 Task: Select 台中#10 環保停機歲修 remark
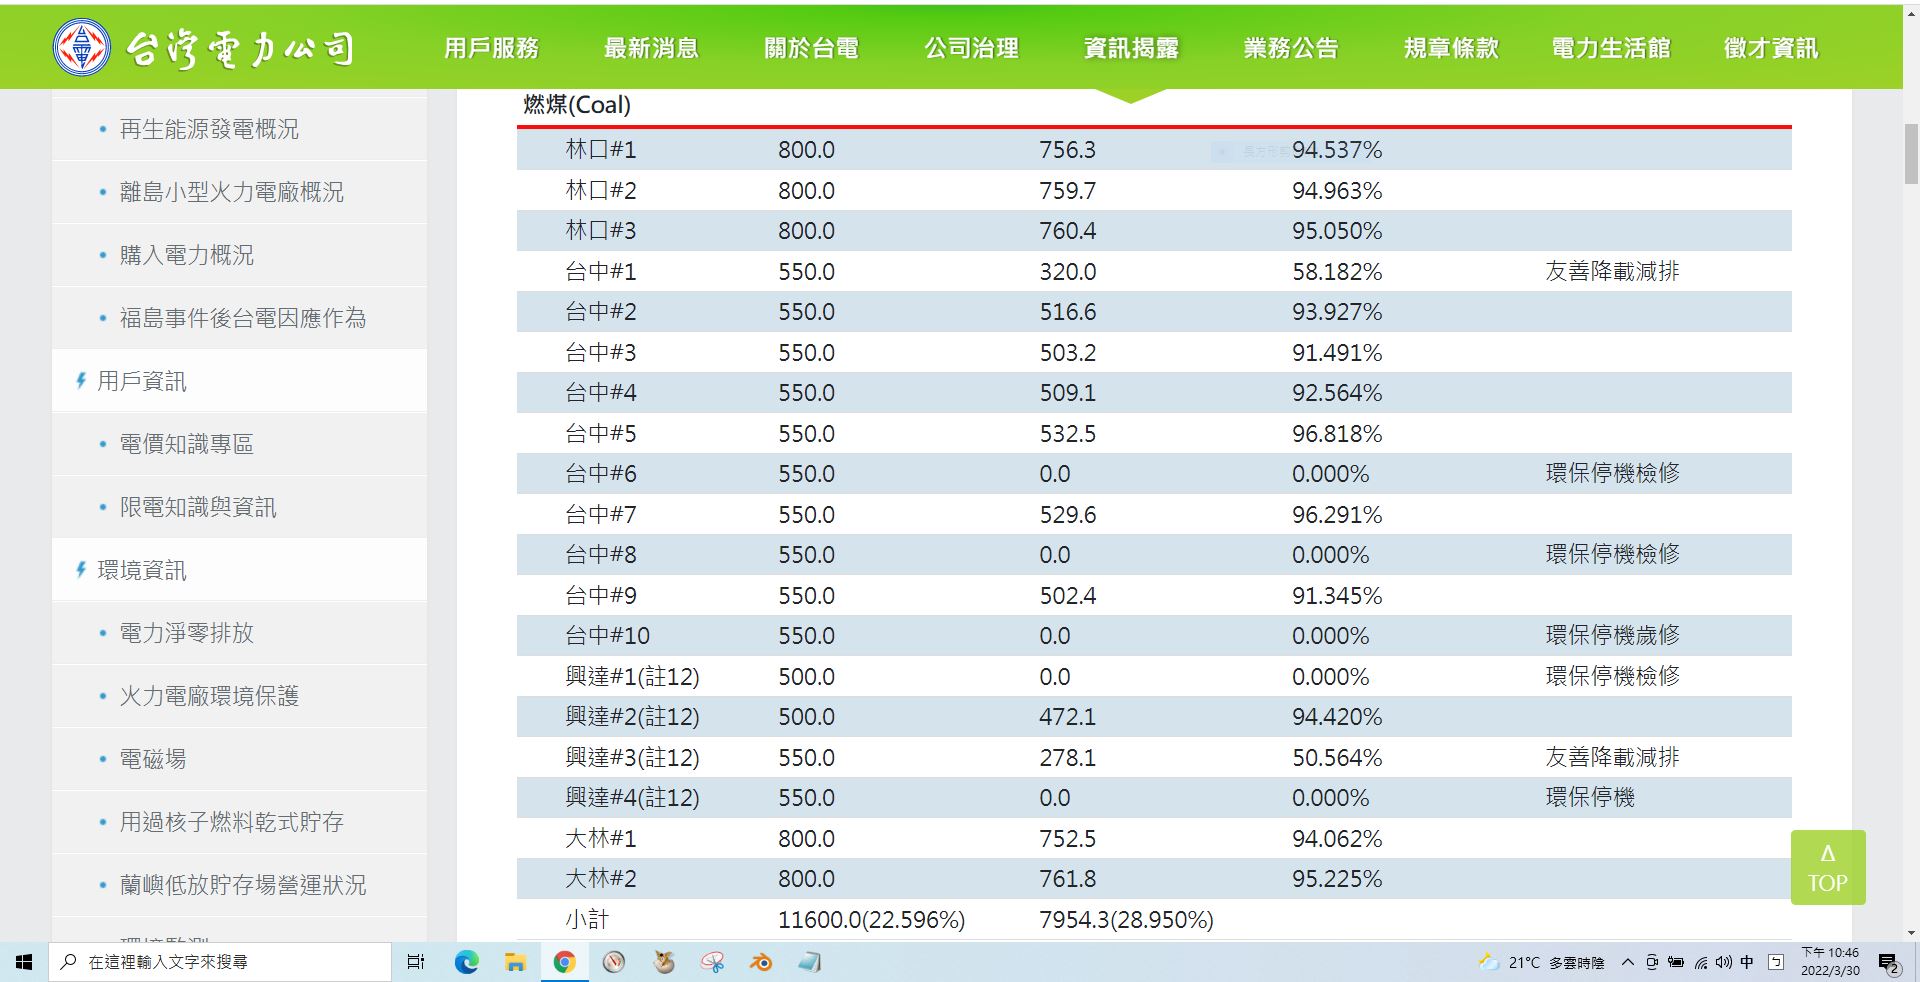coord(1612,635)
